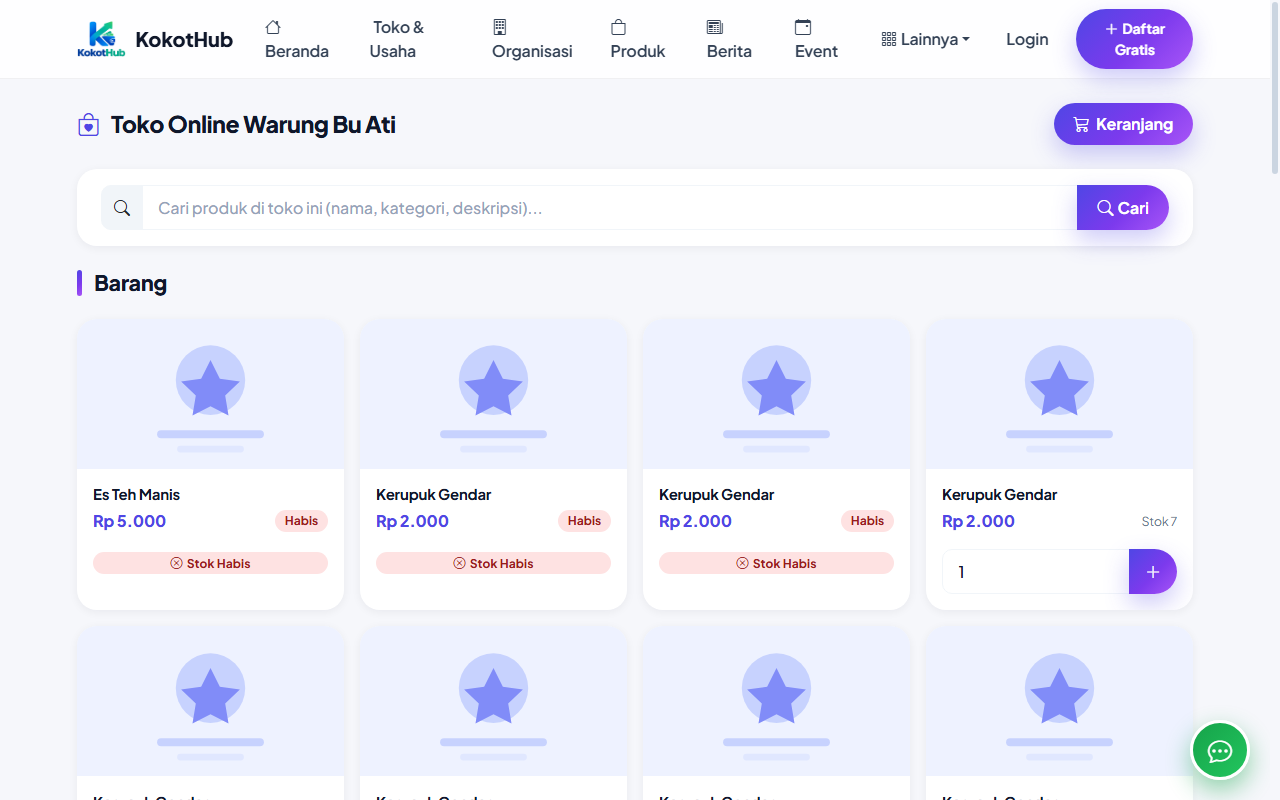Click the Login link

coord(1027,39)
